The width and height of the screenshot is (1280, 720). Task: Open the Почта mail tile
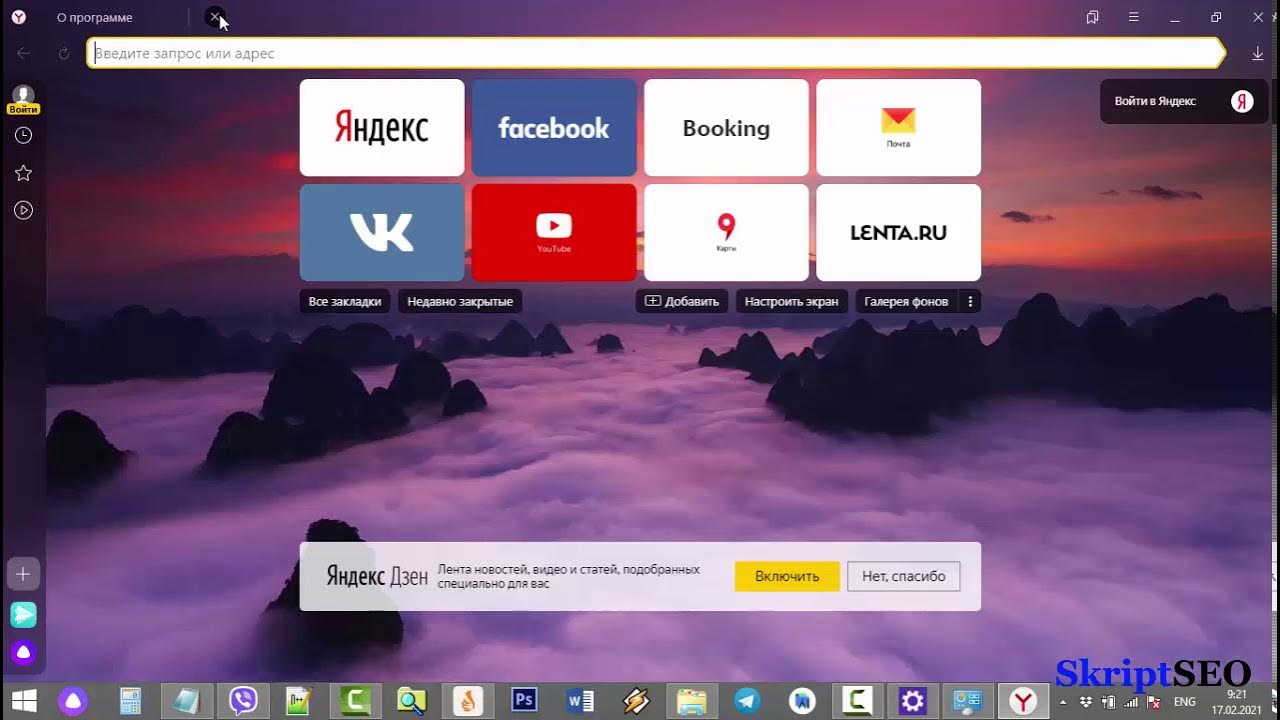click(x=898, y=128)
